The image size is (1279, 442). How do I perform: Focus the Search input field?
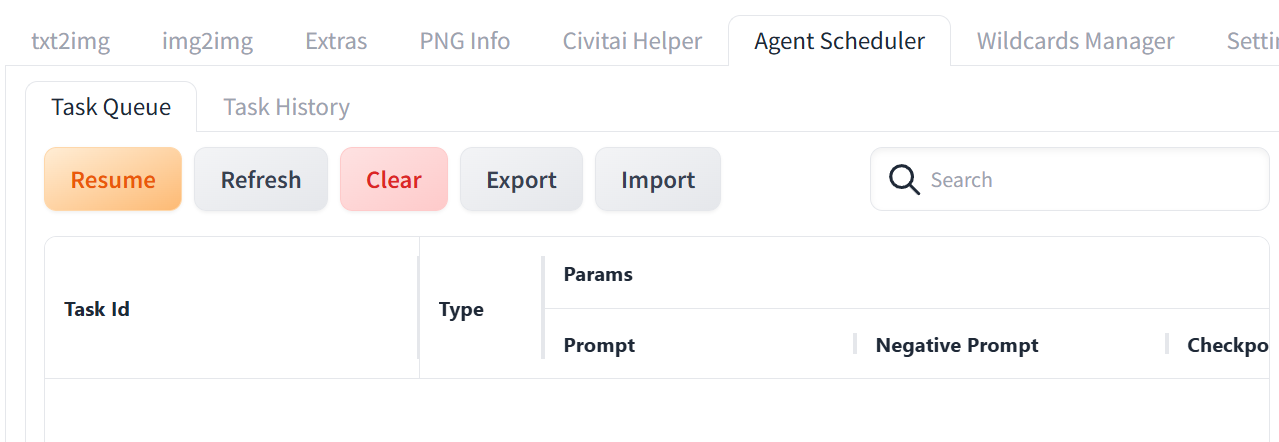pyautogui.click(x=1070, y=180)
